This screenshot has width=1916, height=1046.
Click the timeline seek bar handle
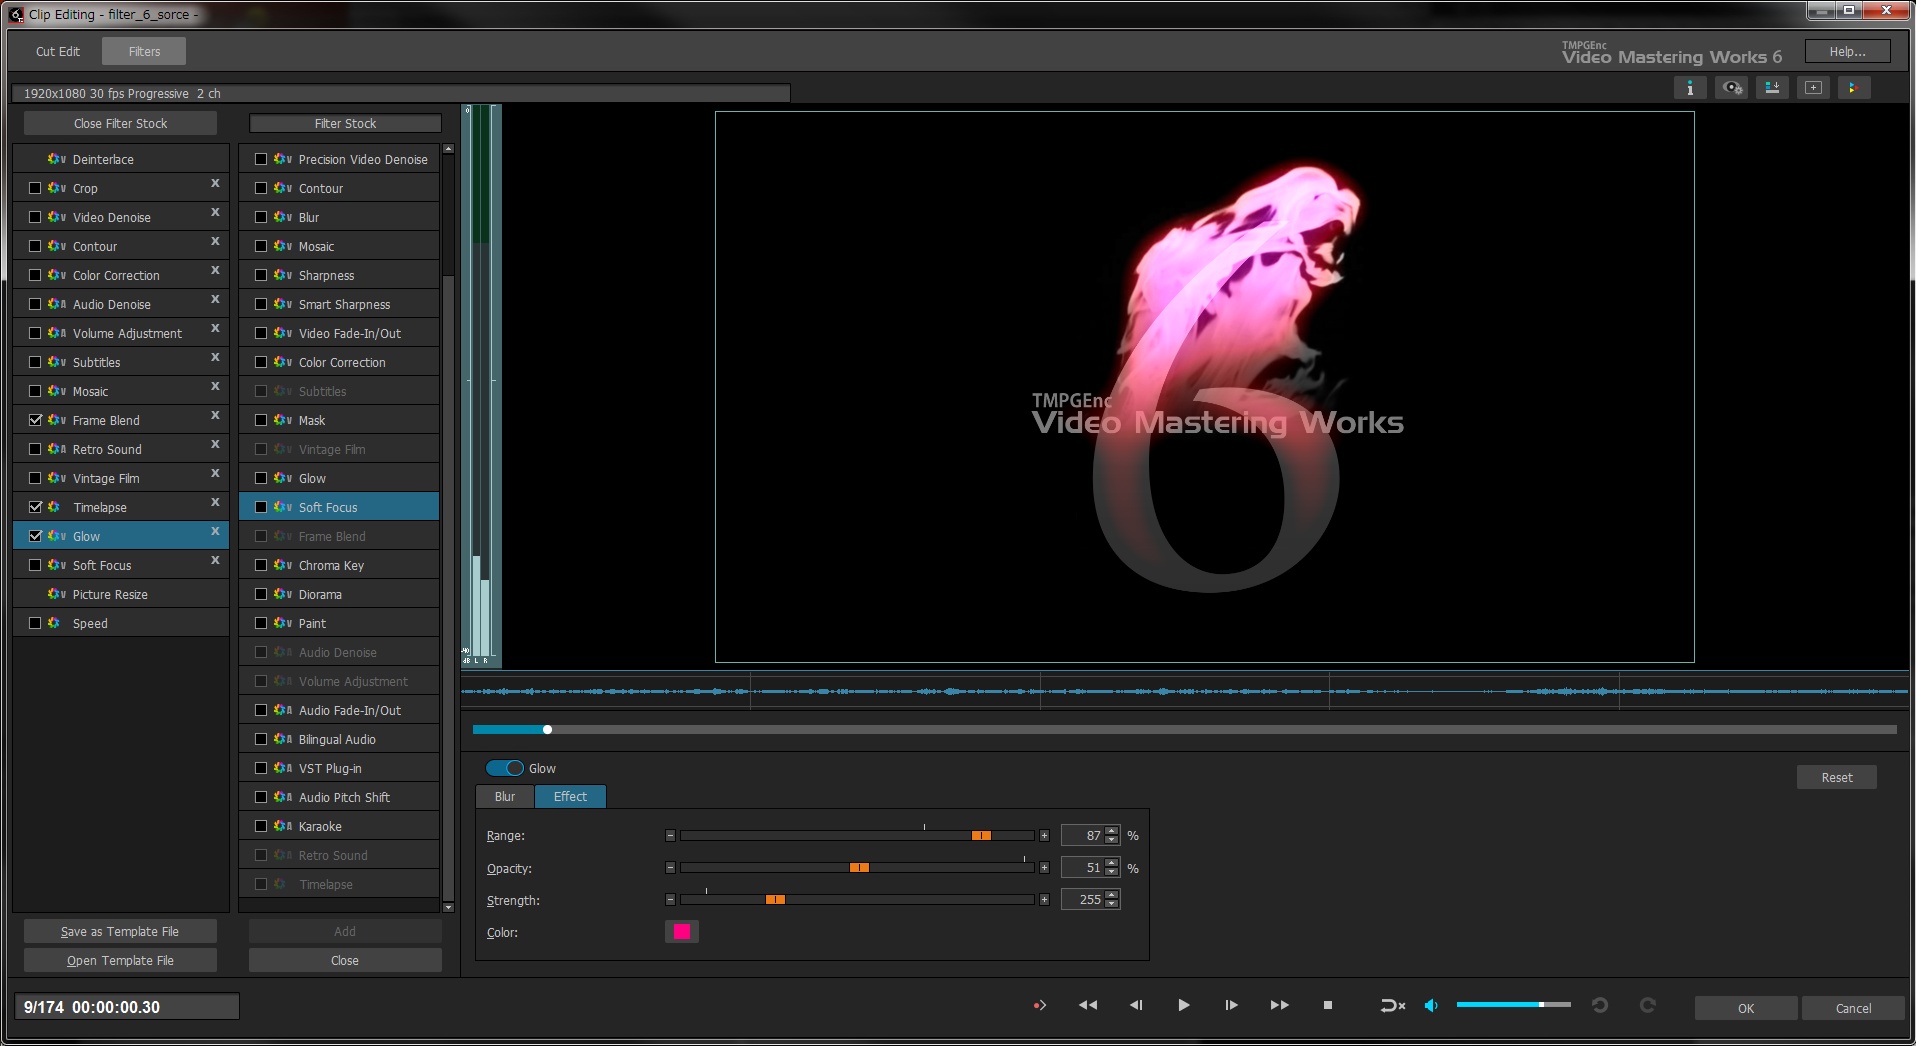pyautogui.click(x=547, y=729)
